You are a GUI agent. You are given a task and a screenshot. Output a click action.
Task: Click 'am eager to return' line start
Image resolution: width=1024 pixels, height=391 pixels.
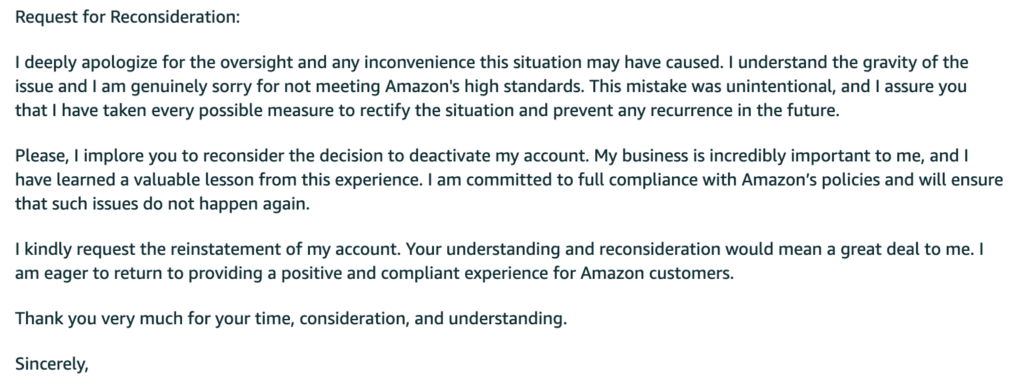(80, 274)
